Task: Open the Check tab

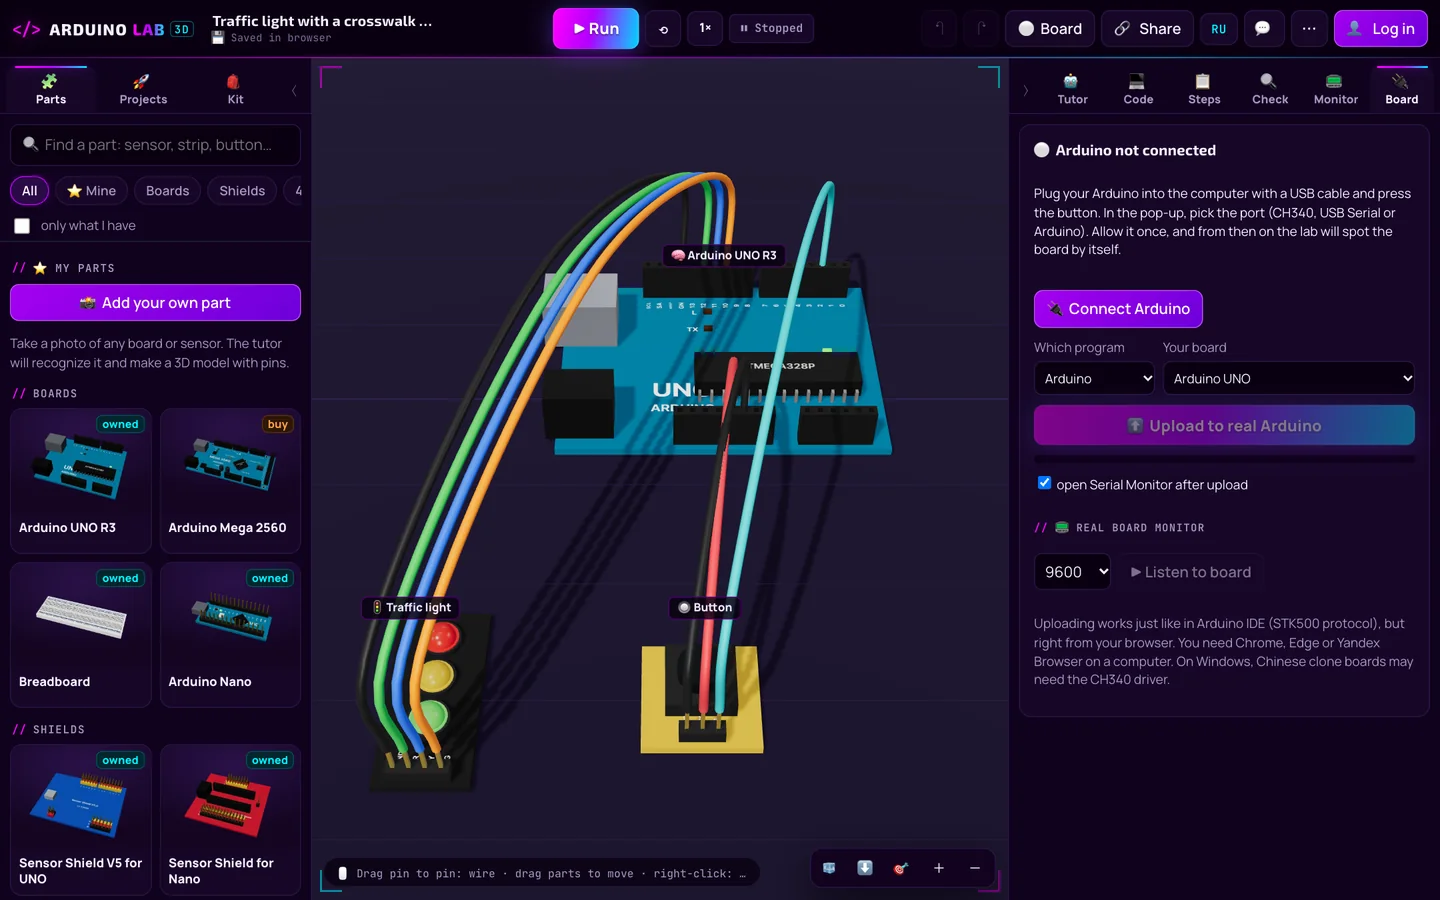Action: pos(1270,89)
